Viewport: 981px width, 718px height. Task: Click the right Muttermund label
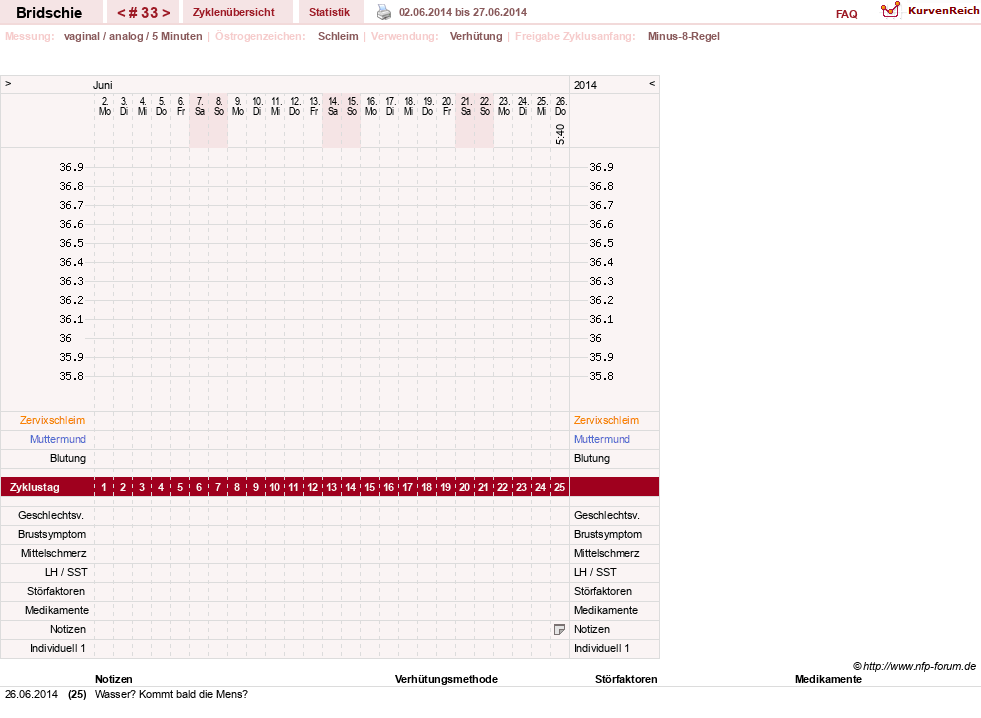[x=602, y=439]
